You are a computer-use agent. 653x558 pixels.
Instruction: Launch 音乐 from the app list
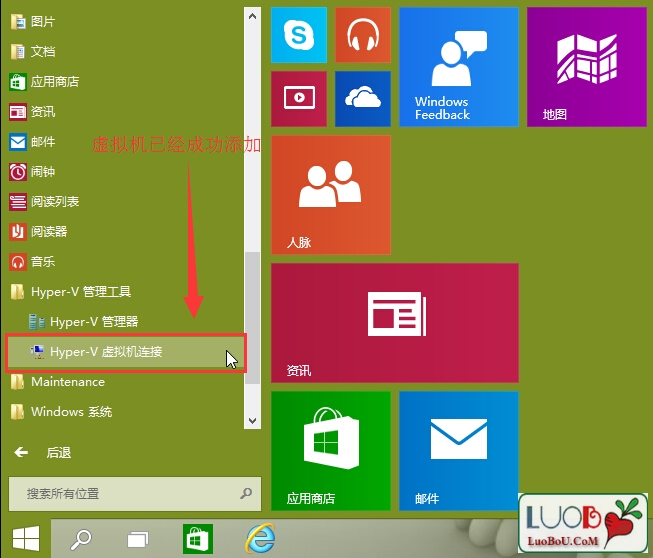point(125,262)
